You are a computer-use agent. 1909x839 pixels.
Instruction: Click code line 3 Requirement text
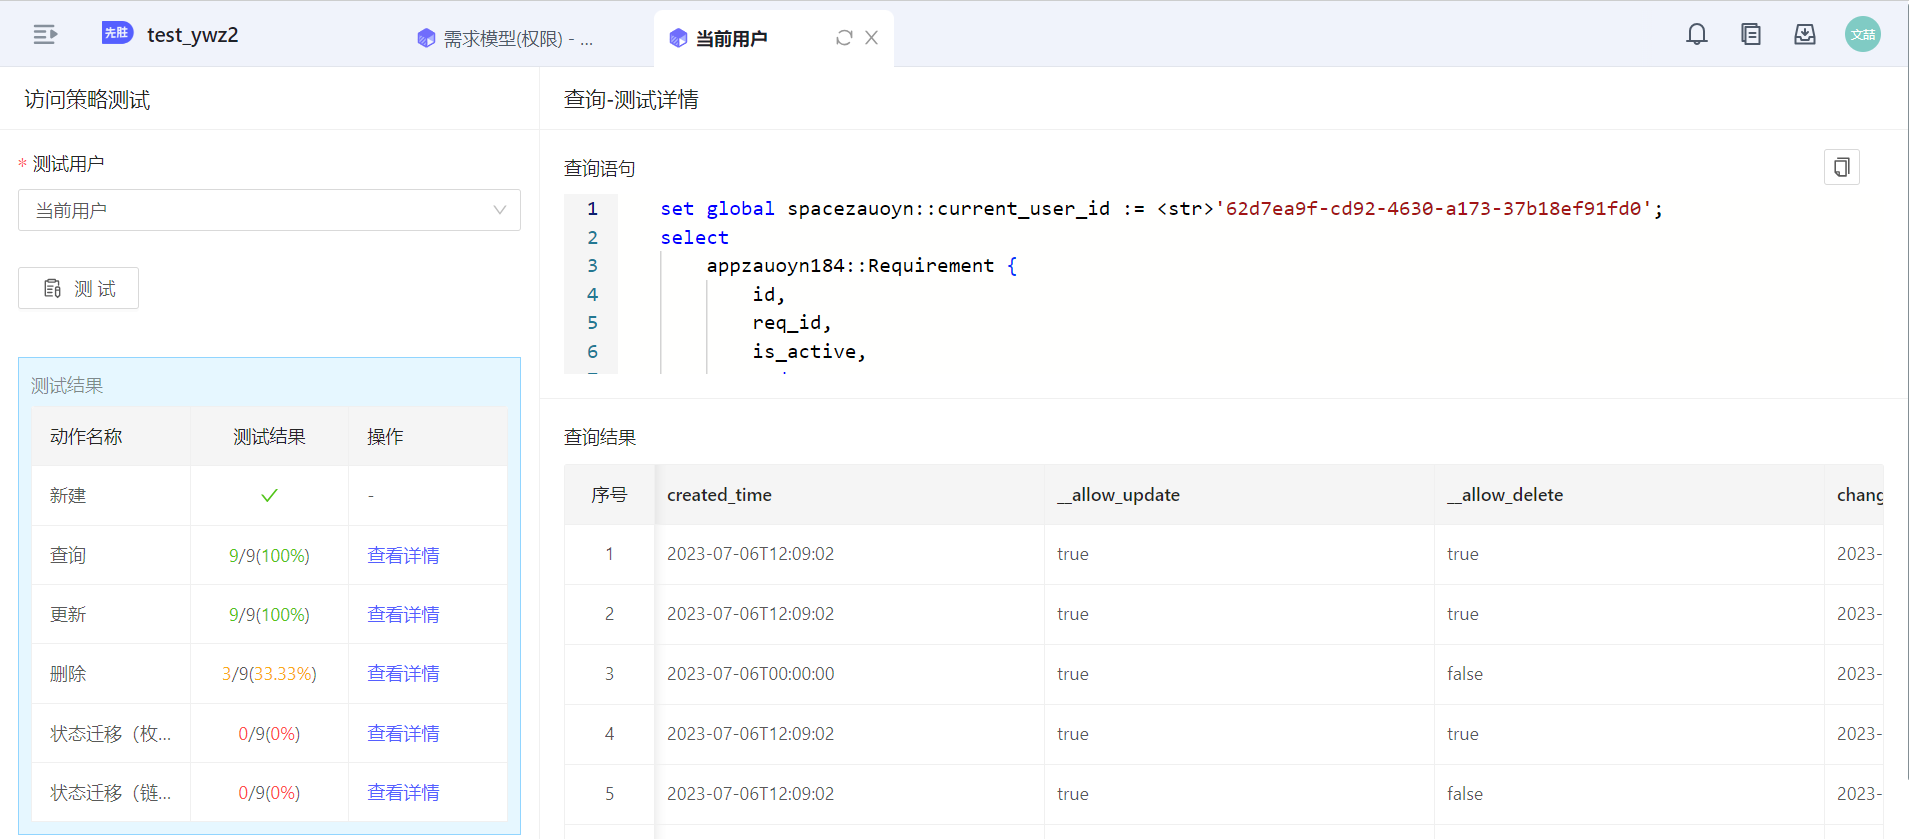click(x=930, y=266)
